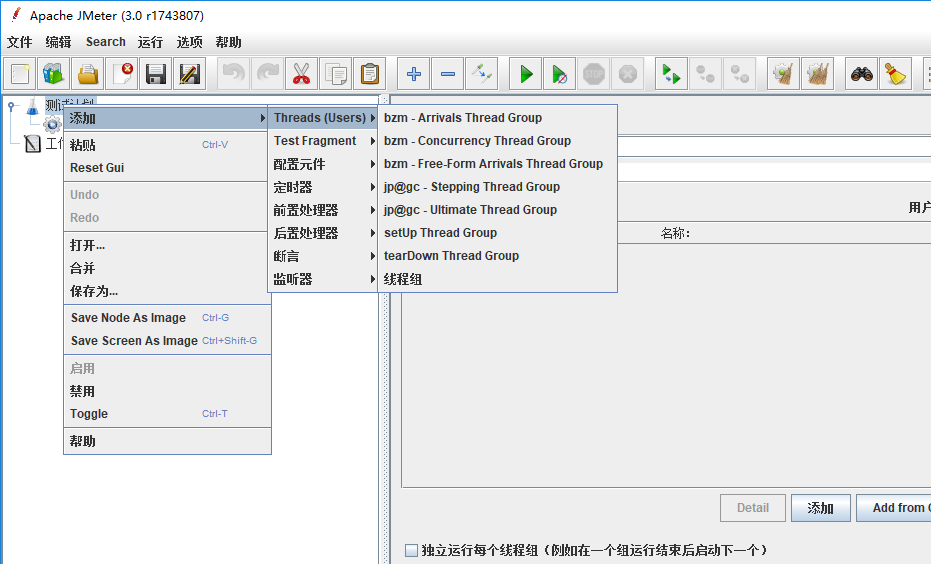Open the 运行 menu

click(150, 42)
